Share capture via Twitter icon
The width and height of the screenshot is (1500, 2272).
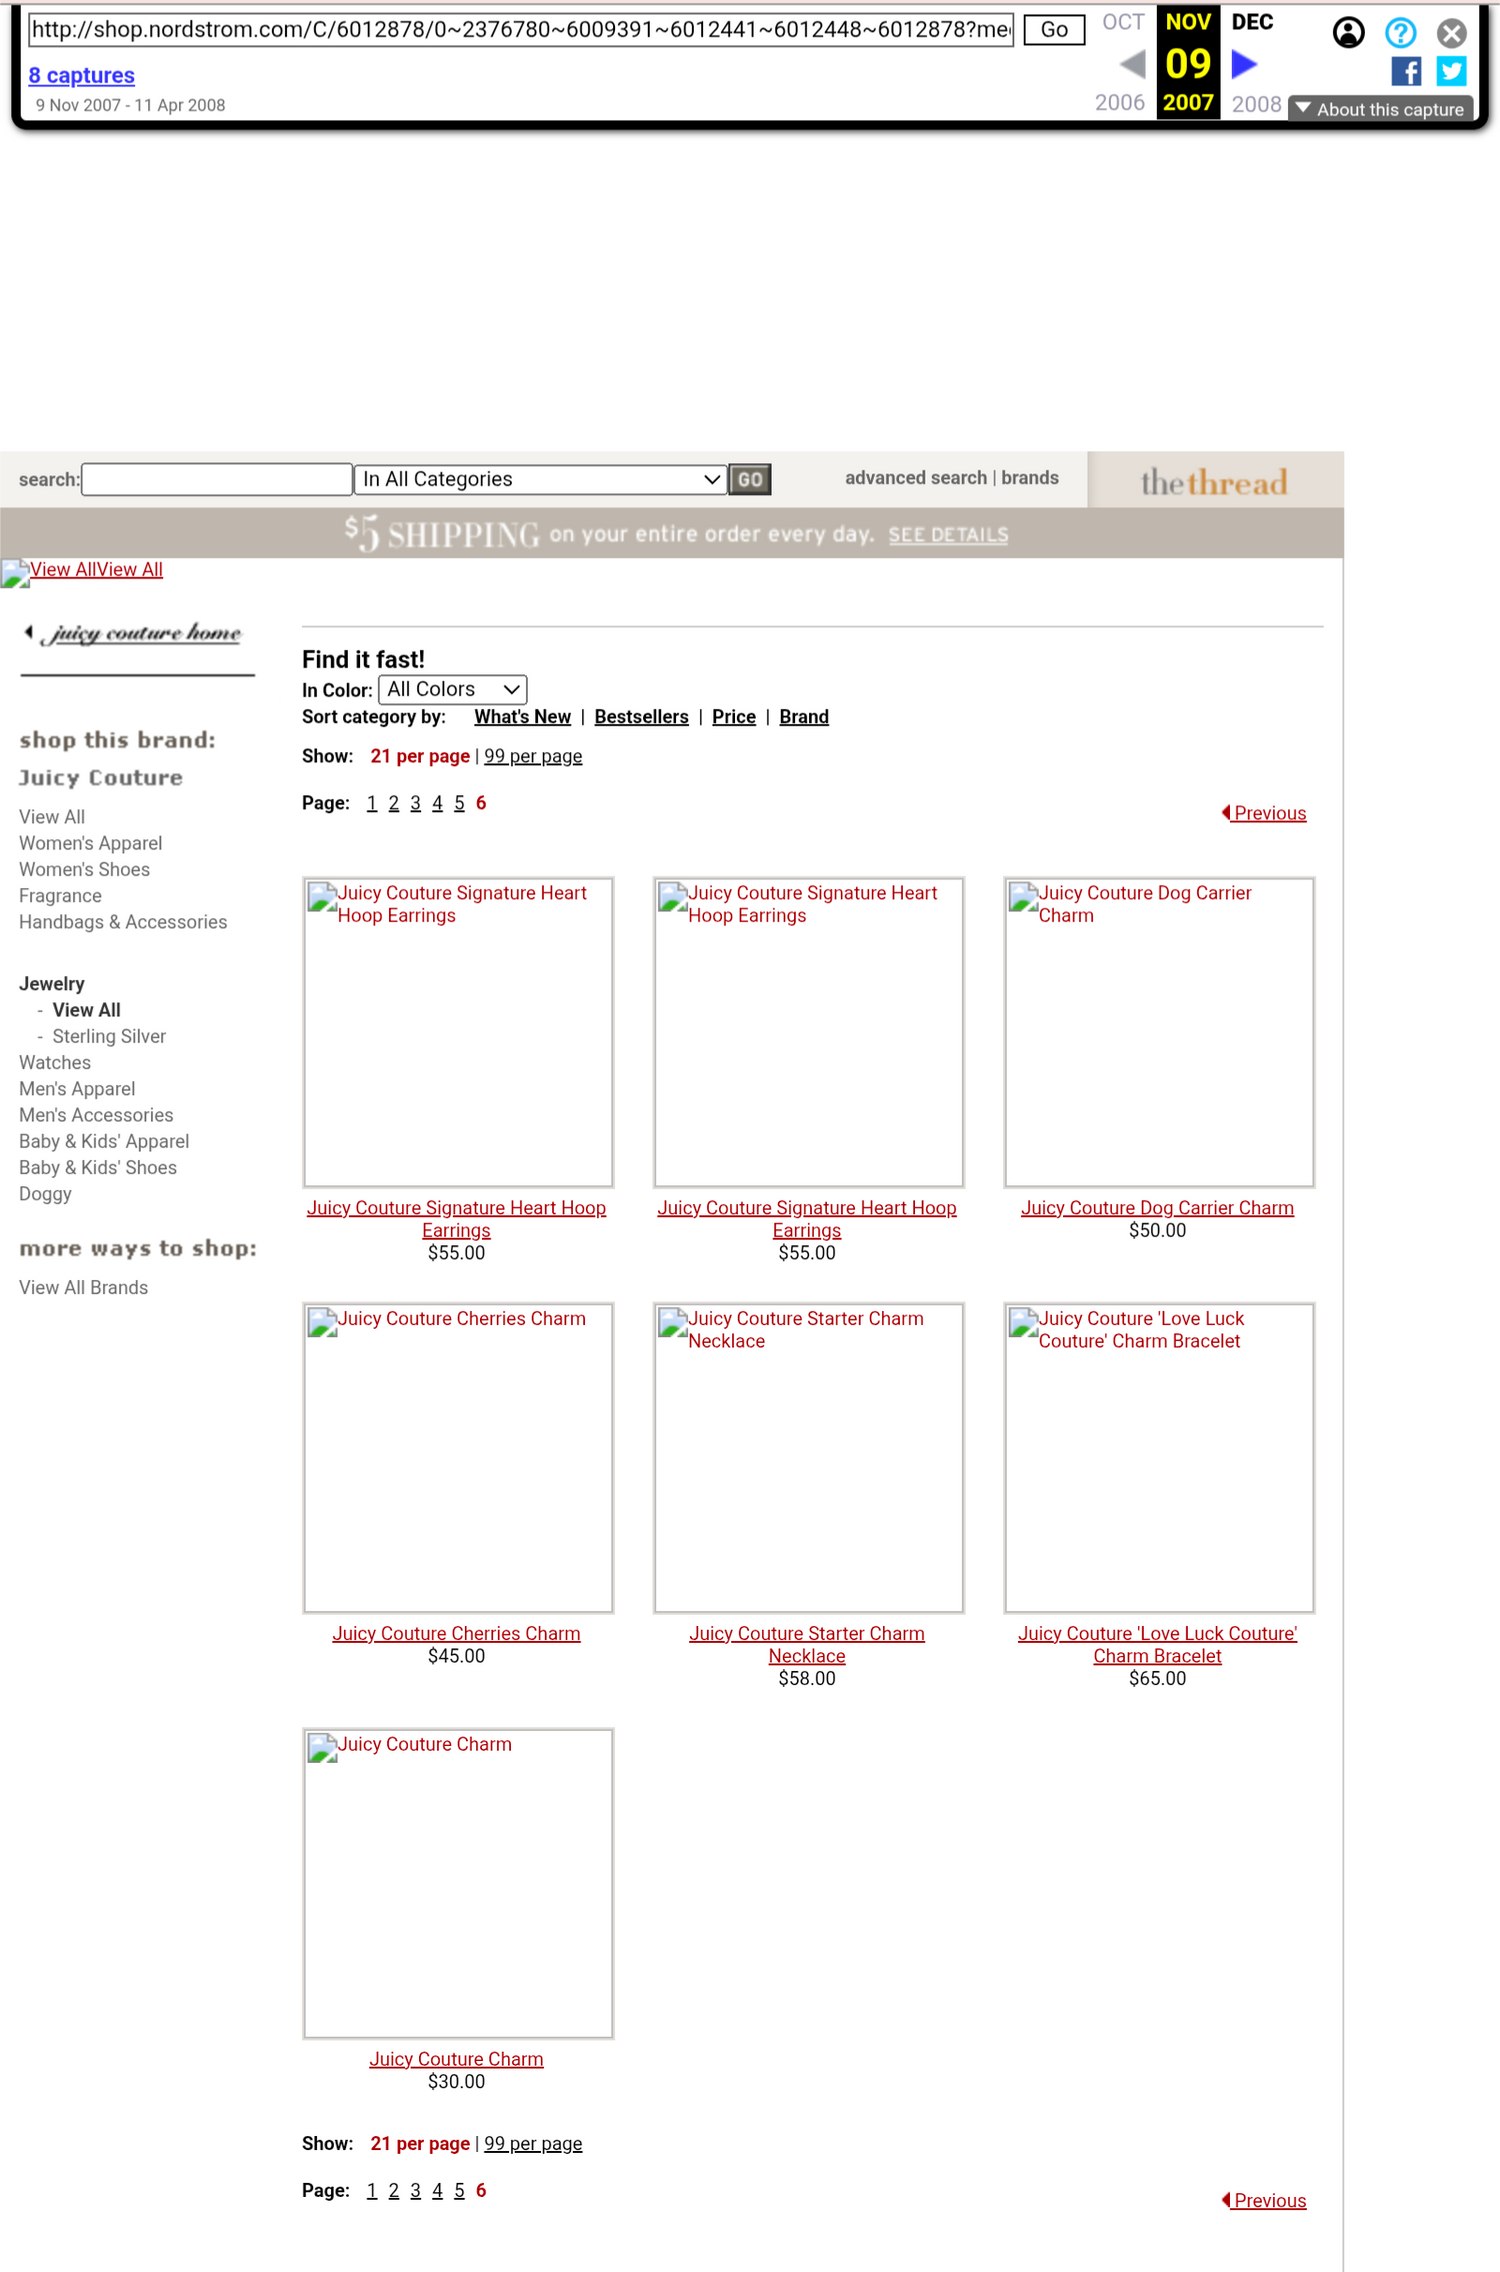[x=1451, y=71]
